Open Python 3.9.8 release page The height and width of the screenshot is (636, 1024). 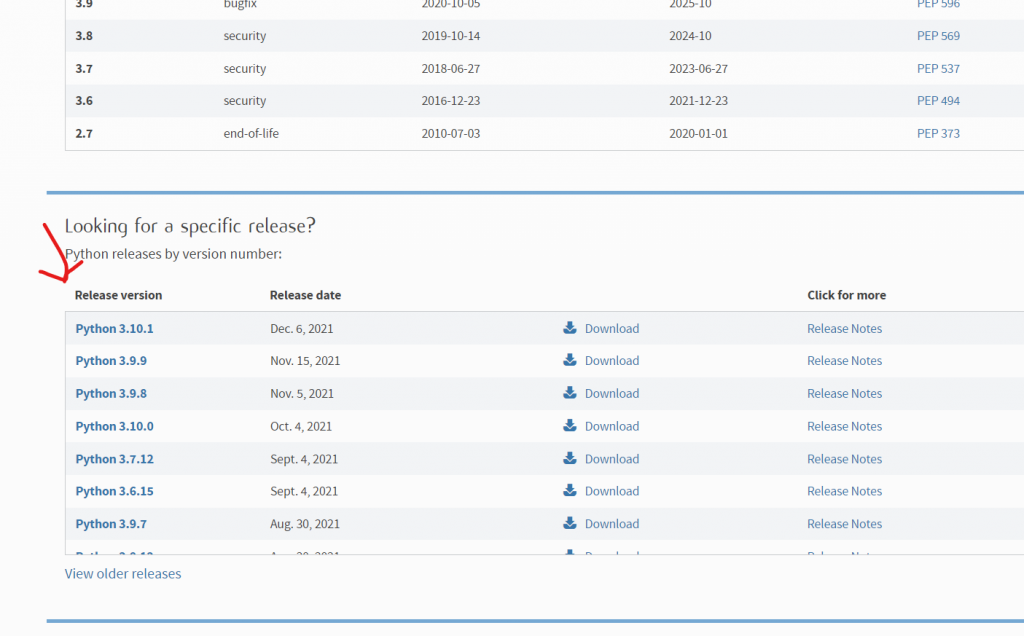pyautogui.click(x=111, y=393)
